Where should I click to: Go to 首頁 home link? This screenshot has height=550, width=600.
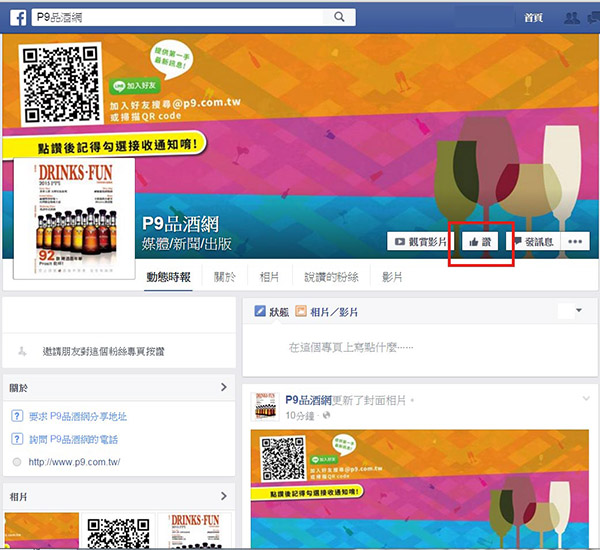click(533, 18)
